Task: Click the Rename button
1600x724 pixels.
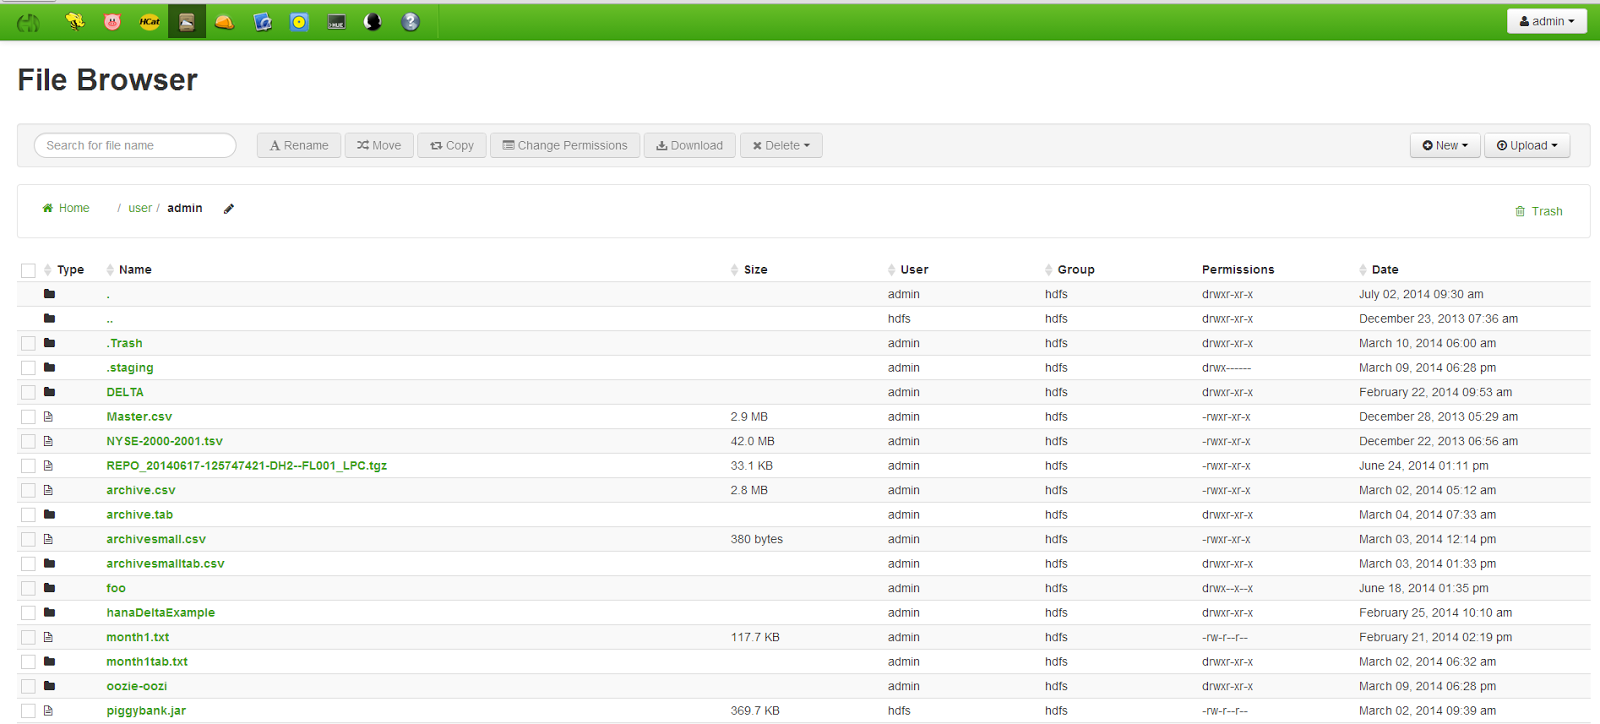Action: tap(299, 145)
